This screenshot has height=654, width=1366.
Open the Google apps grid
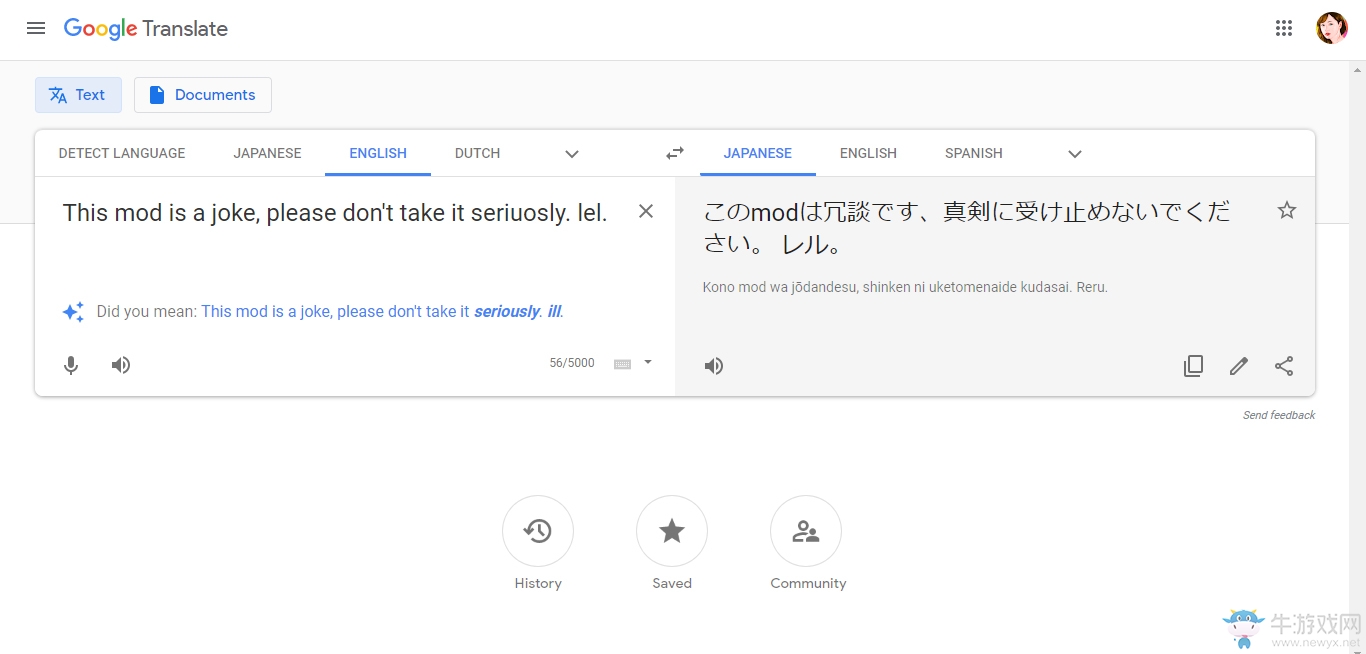click(1284, 28)
